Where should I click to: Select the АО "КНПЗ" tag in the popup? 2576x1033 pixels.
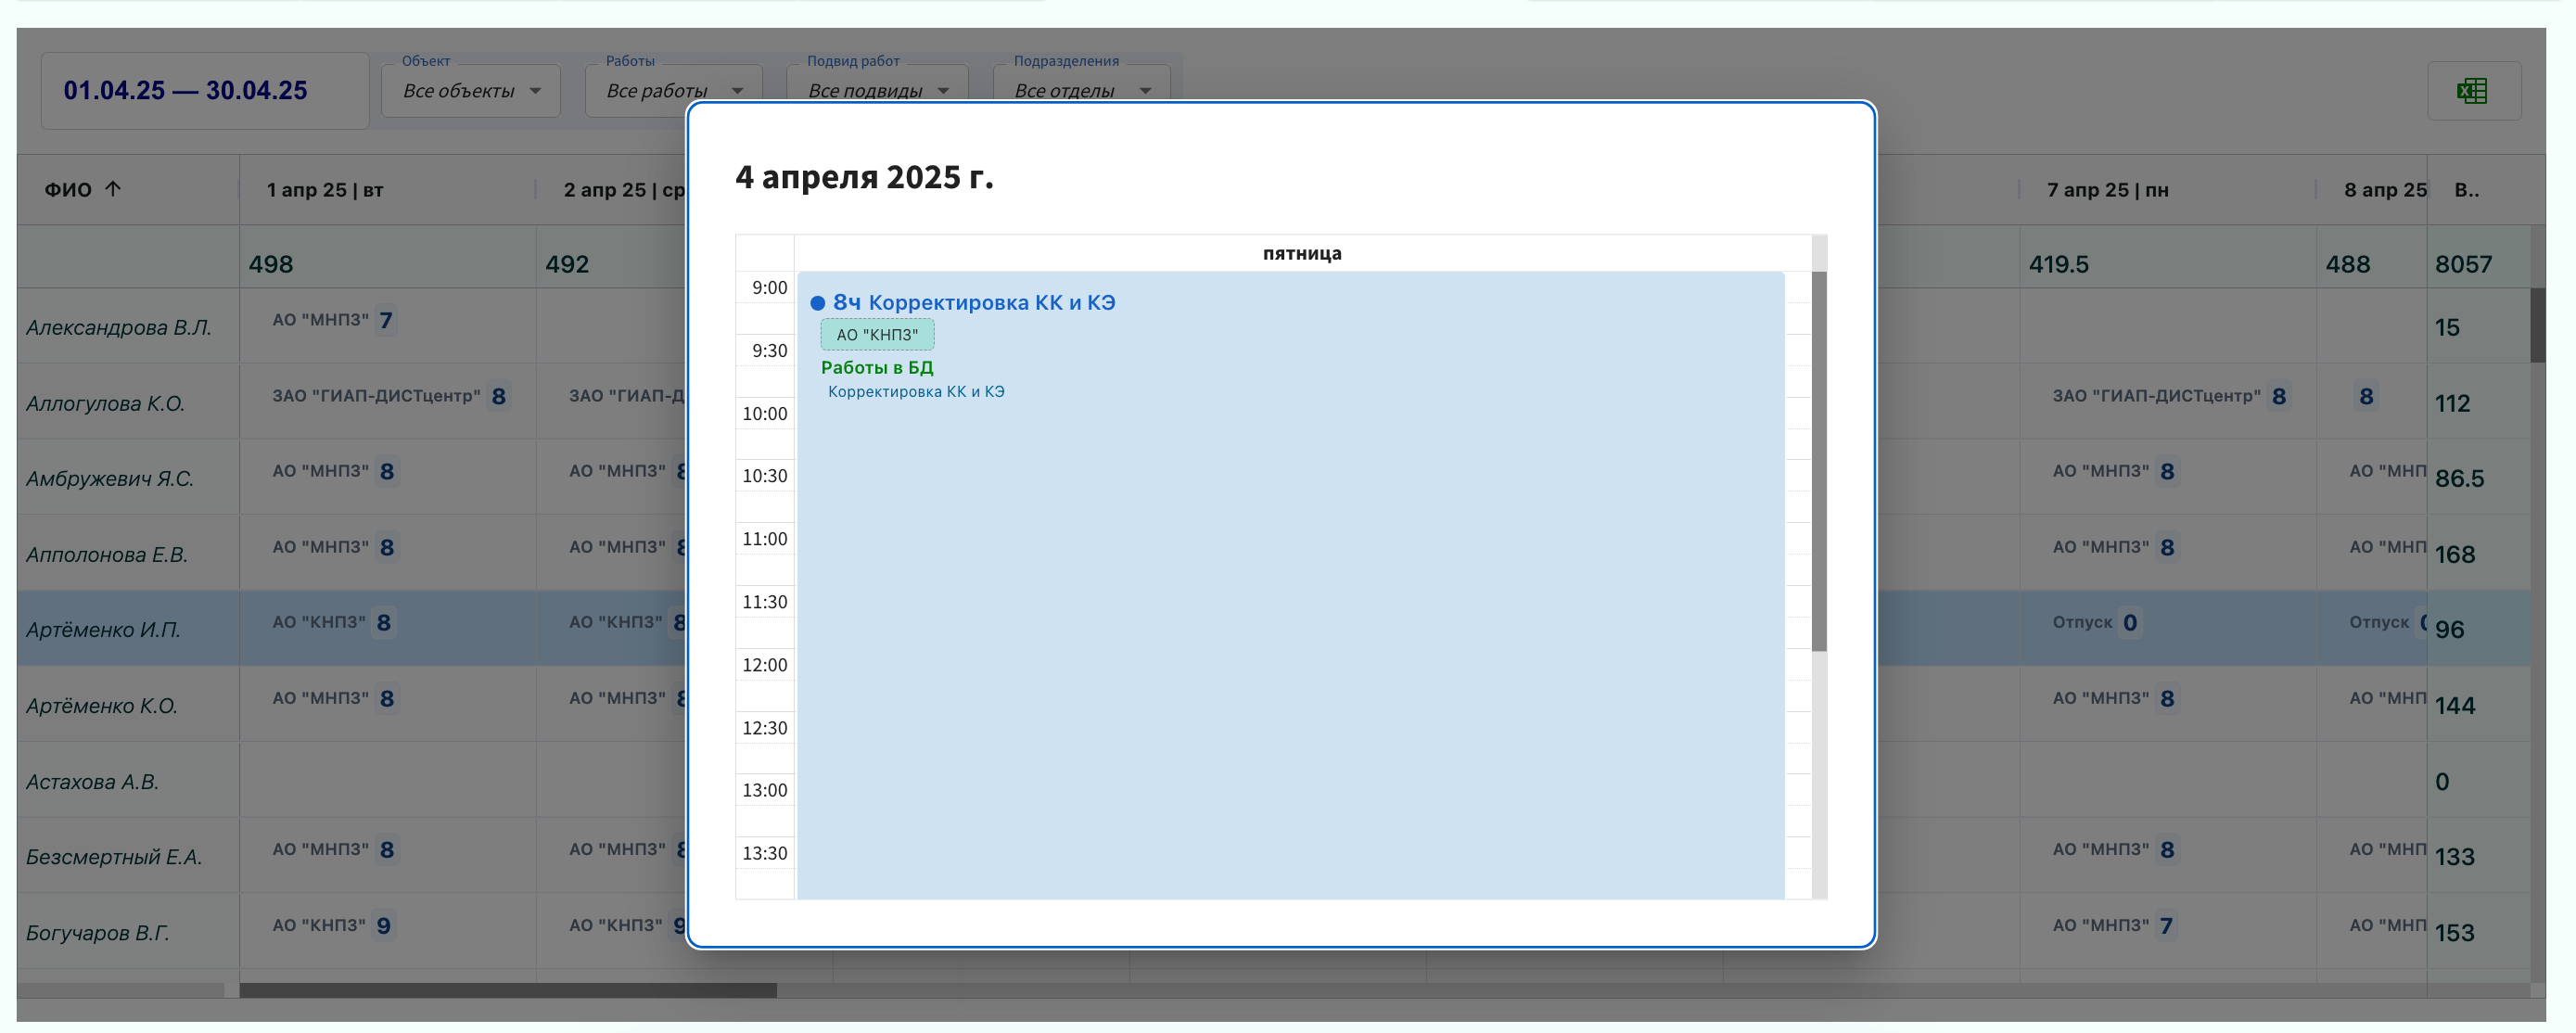pos(877,334)
